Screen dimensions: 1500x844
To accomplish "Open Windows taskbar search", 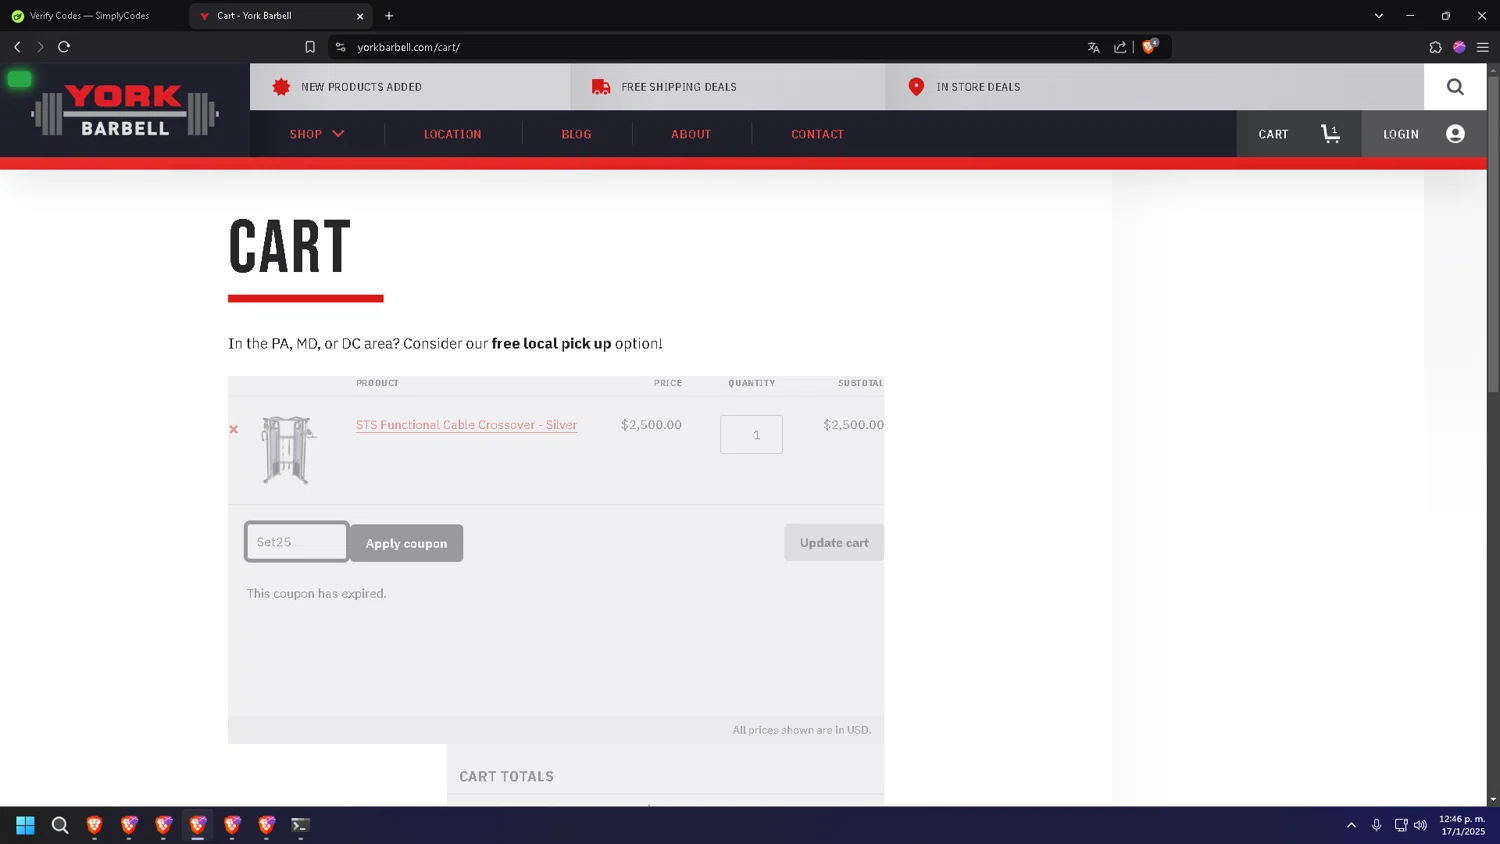I will coord(60,825).
